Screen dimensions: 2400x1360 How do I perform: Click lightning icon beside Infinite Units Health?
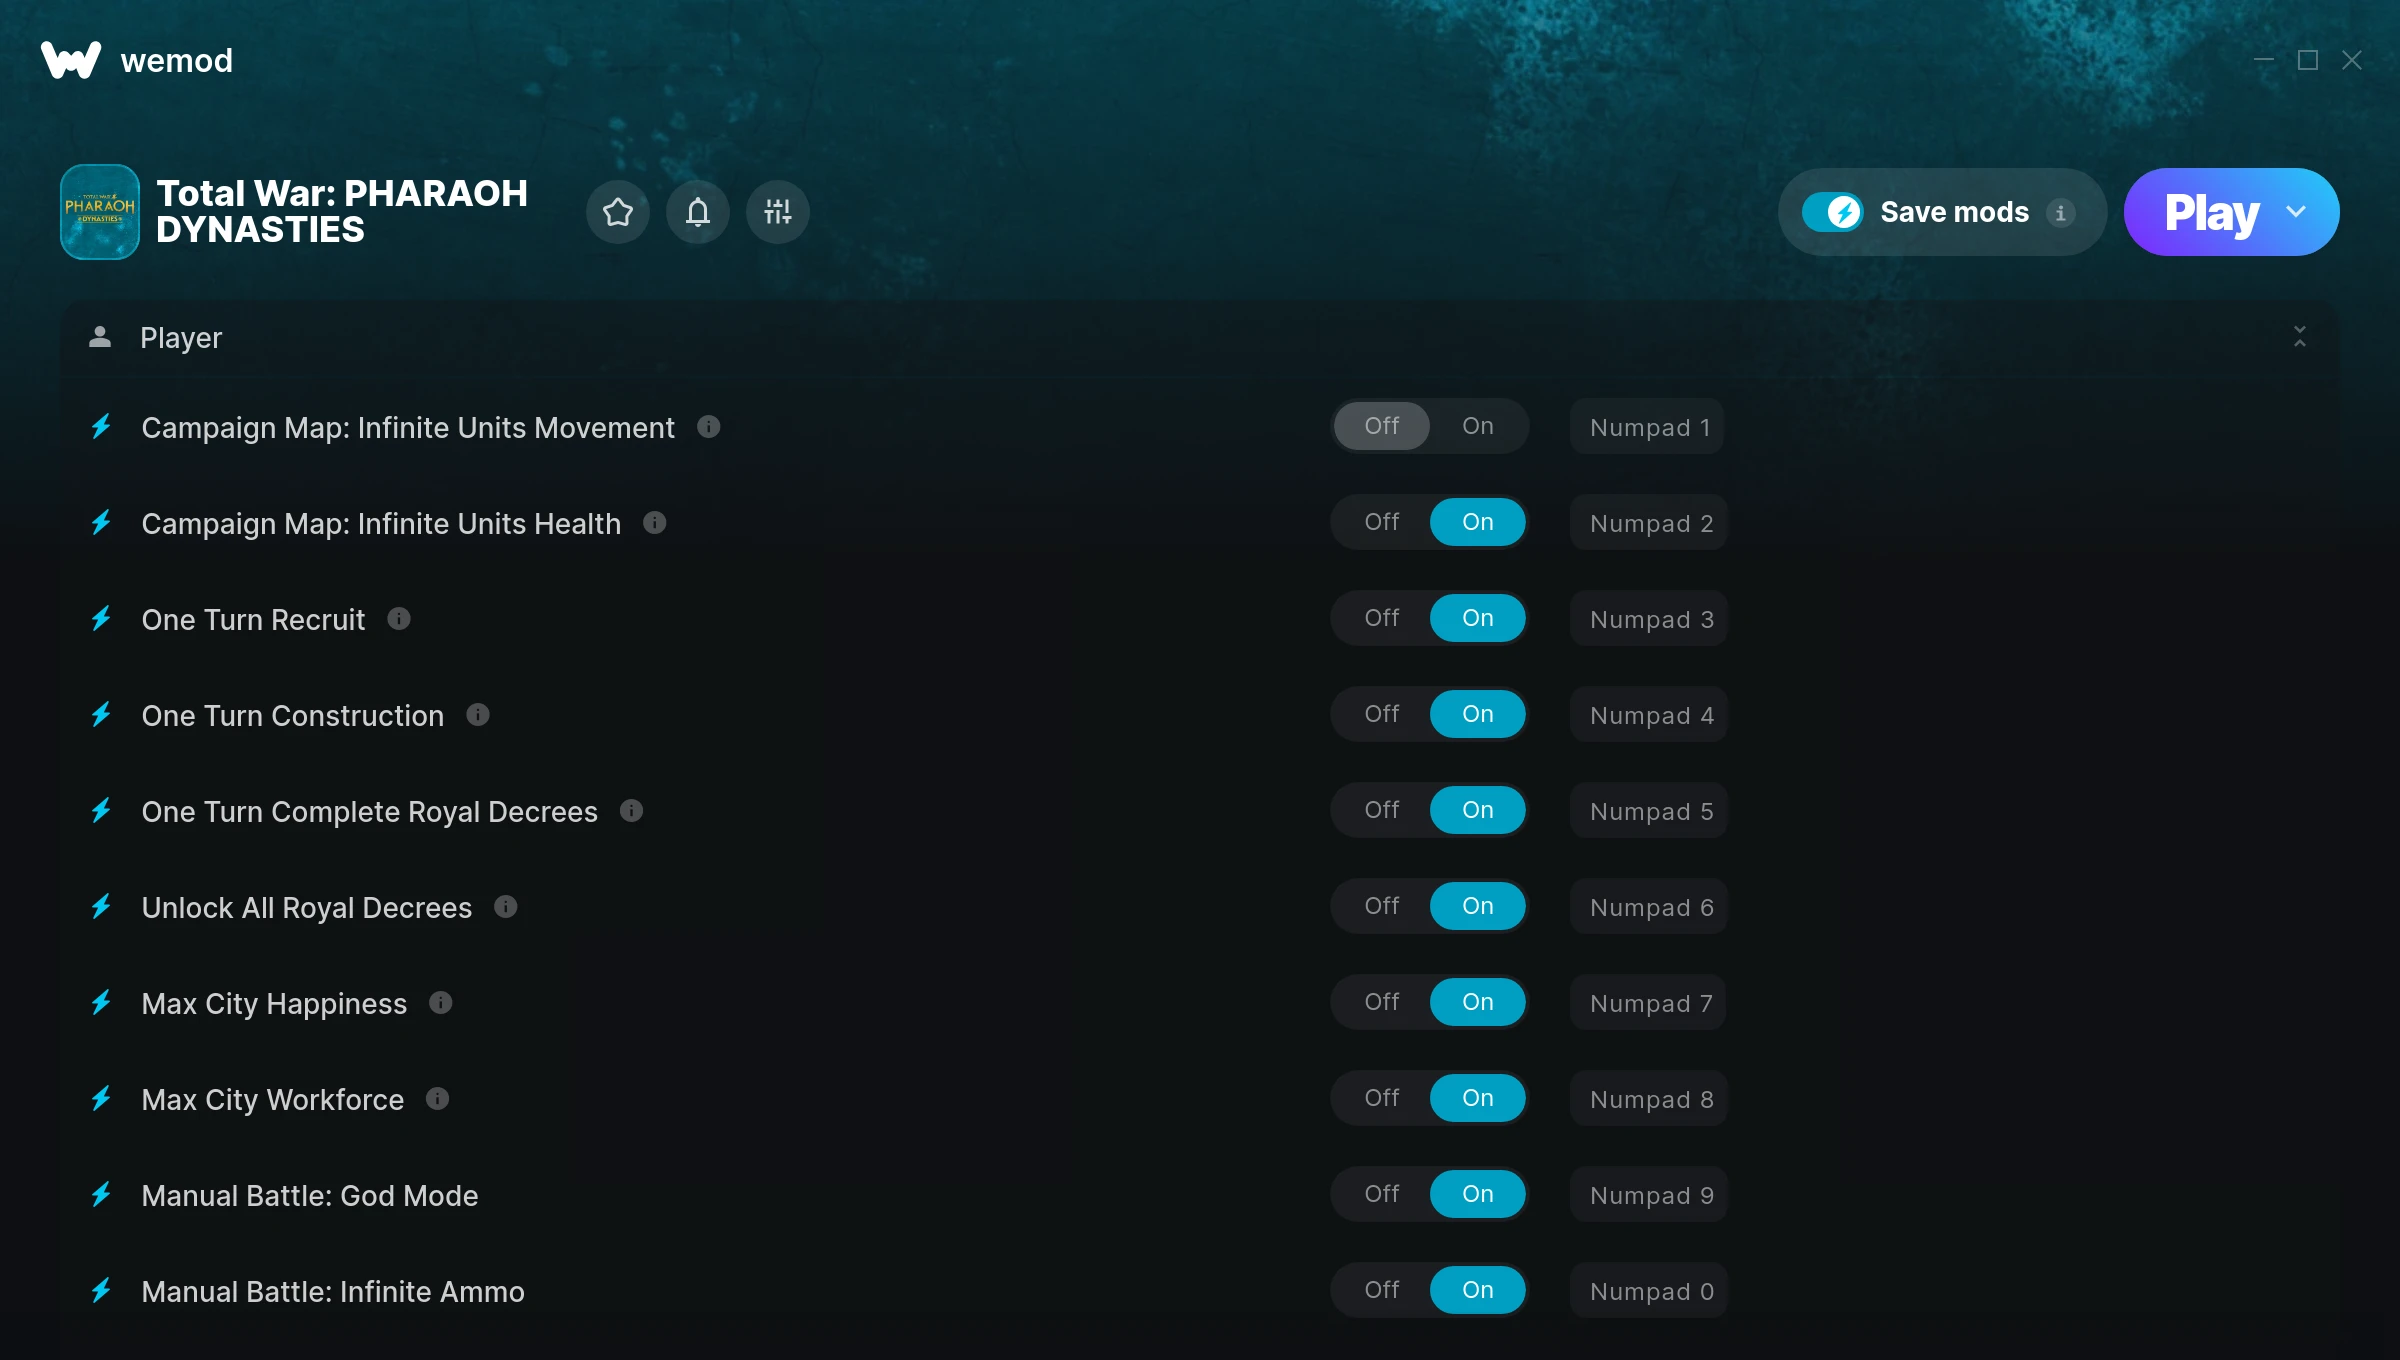(101, 523)
